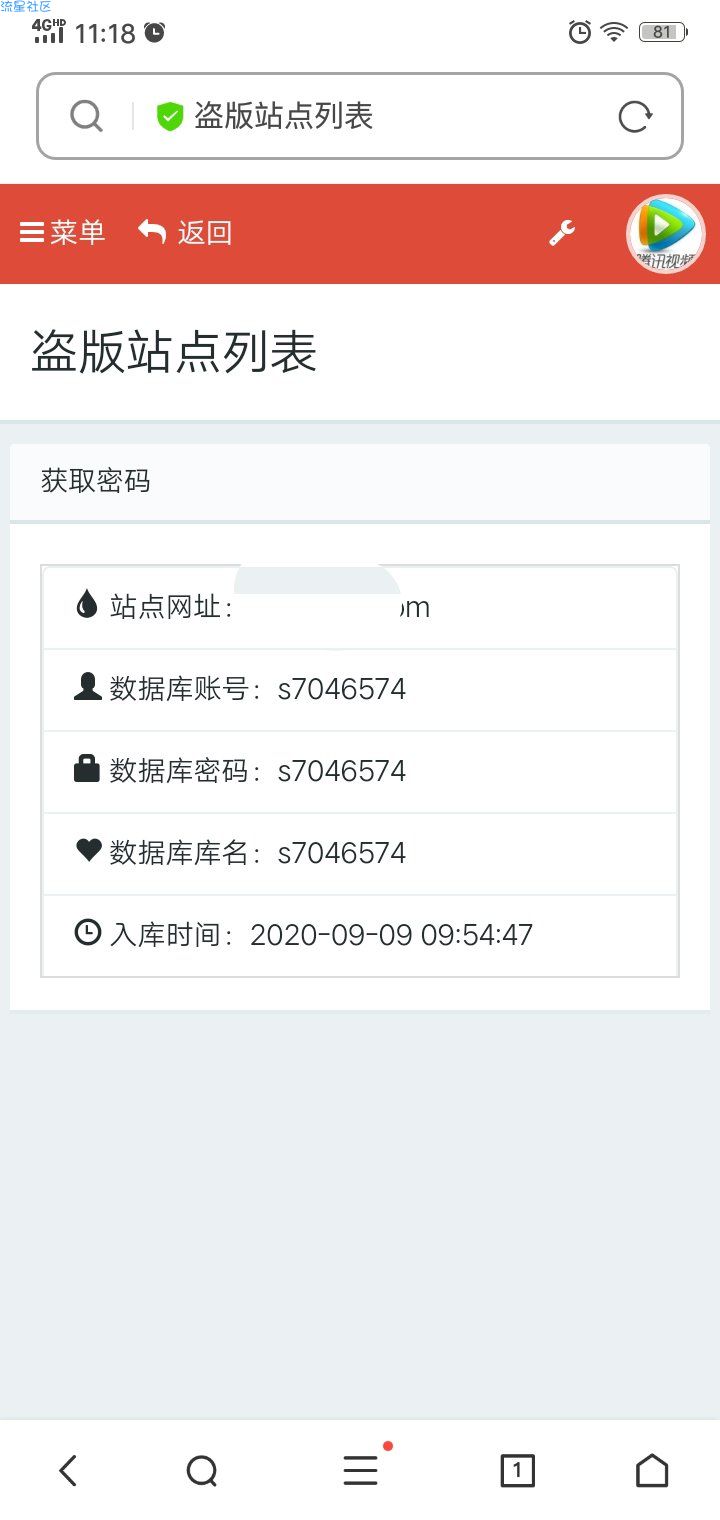
Task: Tap the heart icon beside 数据库库名
Action: (88, 850)
